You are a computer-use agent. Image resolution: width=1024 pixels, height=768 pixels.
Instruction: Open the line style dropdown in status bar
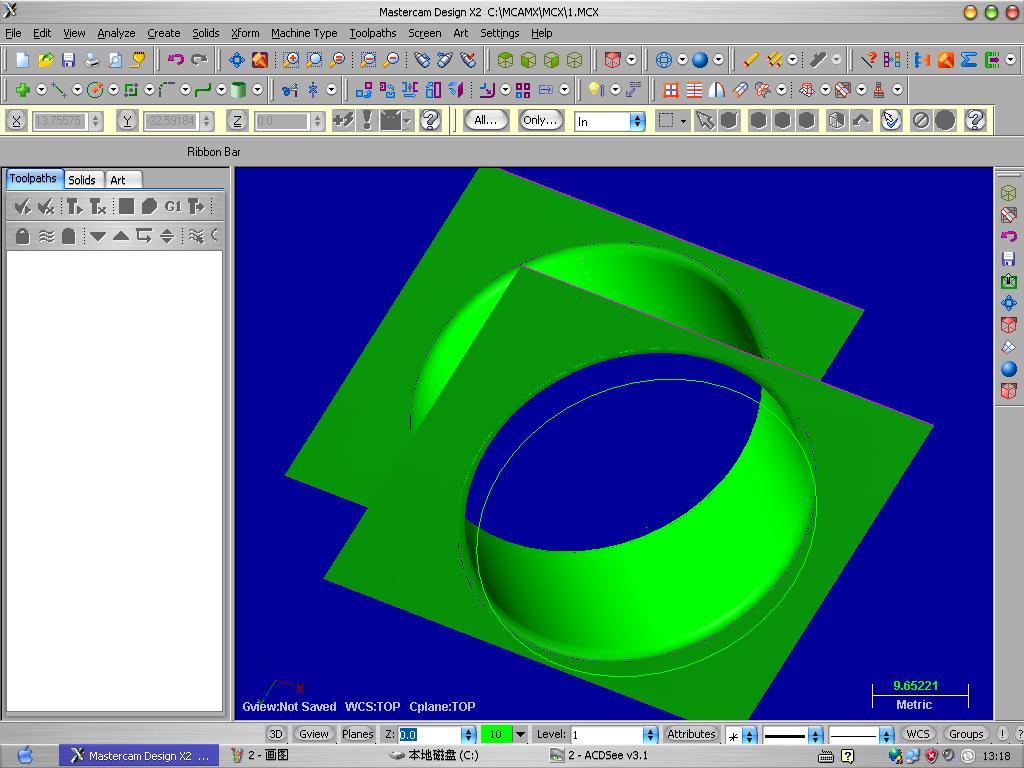click(816, 735)
